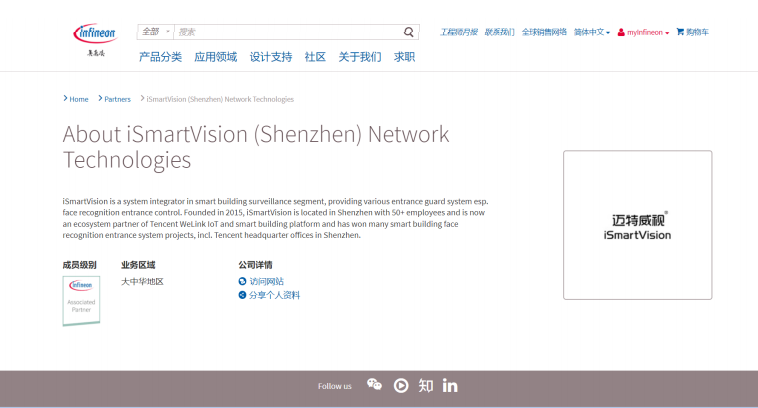Go to Partners breadcrumb
758x408 pixels.
click(117, 99)
